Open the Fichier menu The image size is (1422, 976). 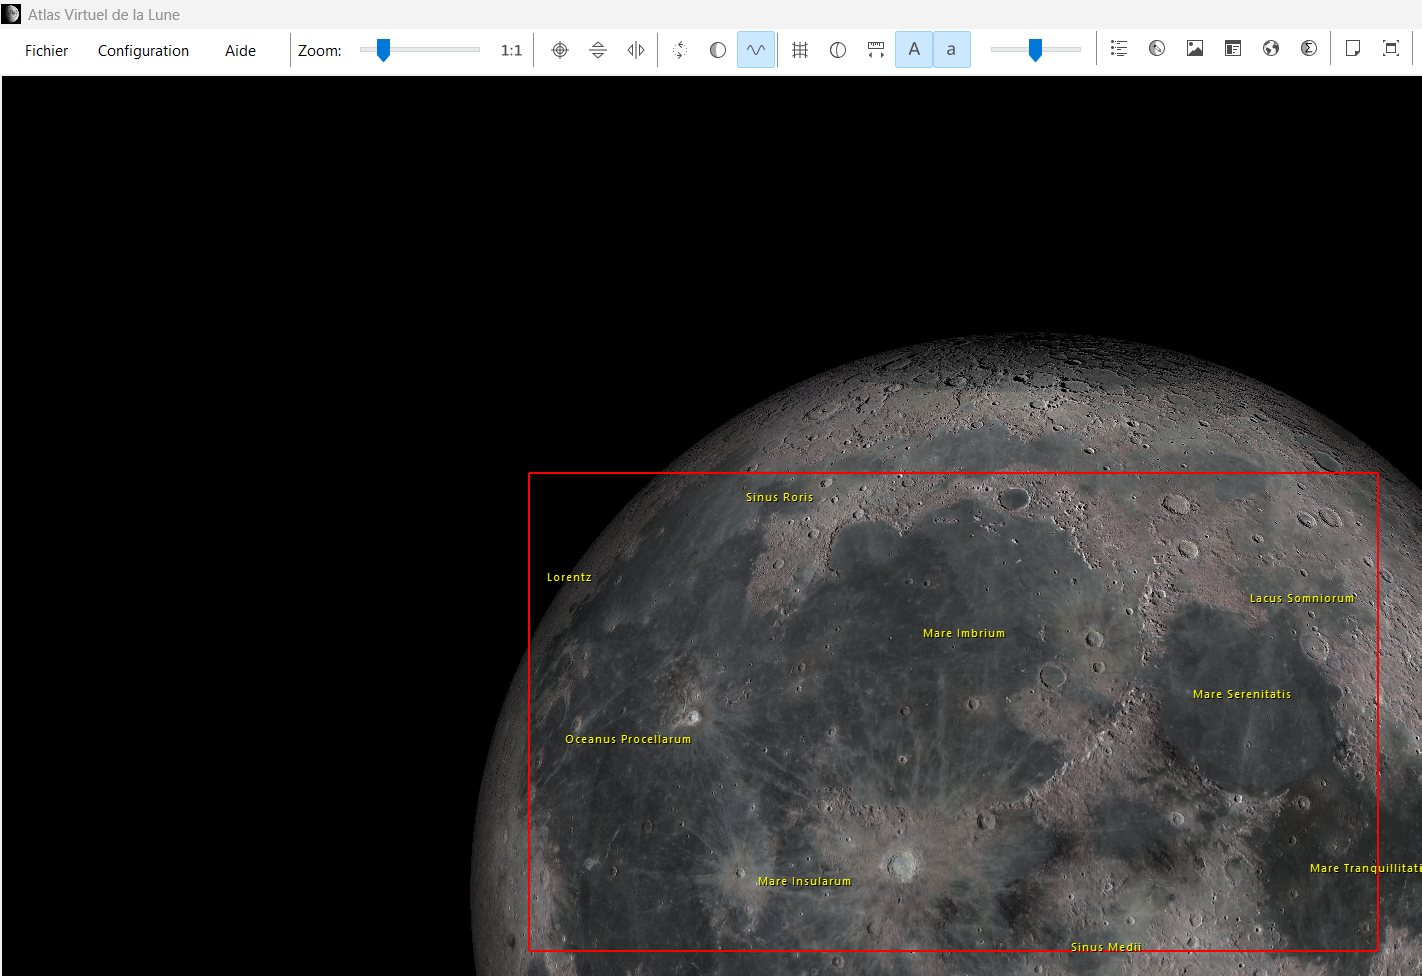click(47, 51)
